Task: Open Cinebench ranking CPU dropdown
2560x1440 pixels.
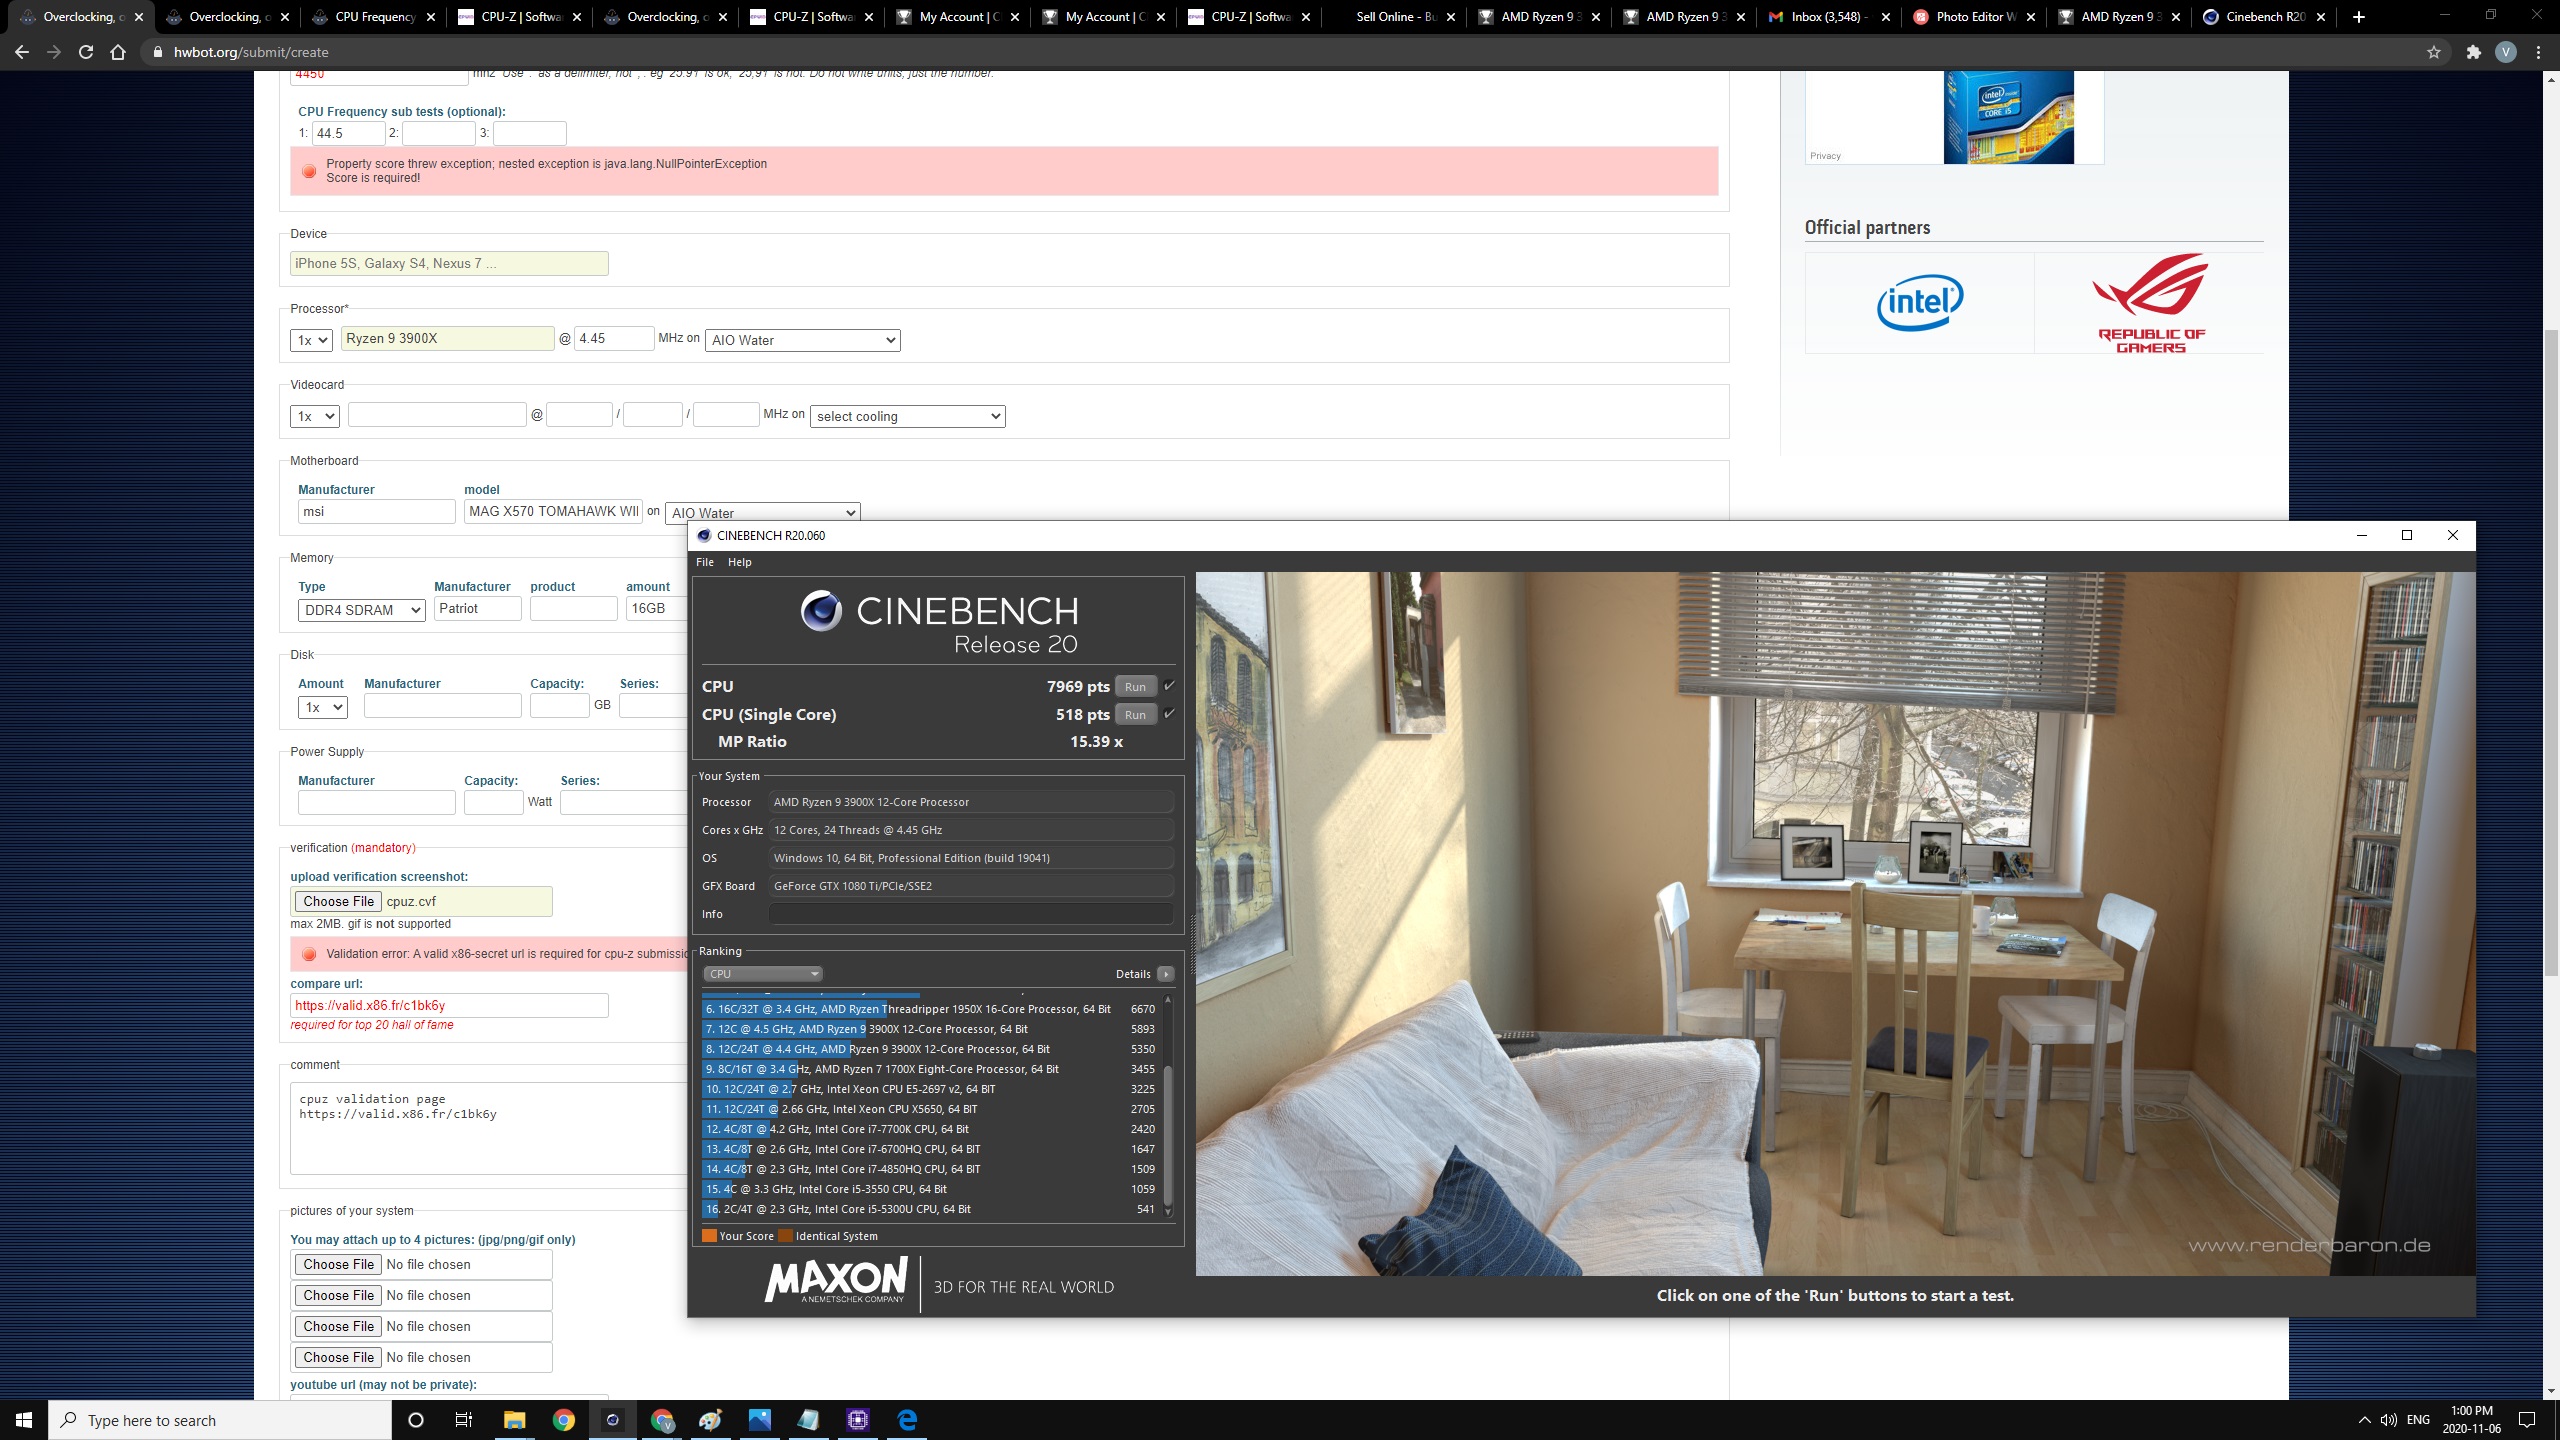Action: tap(762, 974)
